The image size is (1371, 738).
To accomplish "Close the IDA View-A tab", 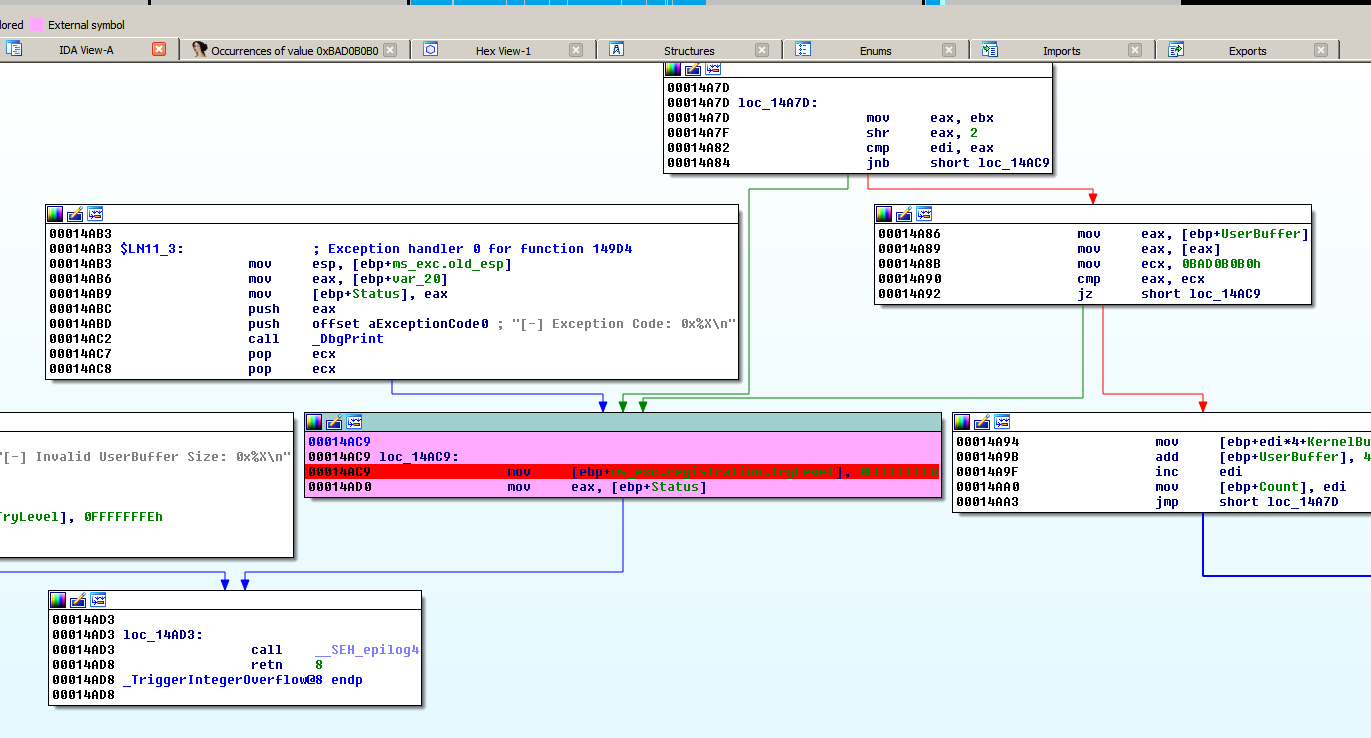I will pyautogui.click(x=159, y=49).
